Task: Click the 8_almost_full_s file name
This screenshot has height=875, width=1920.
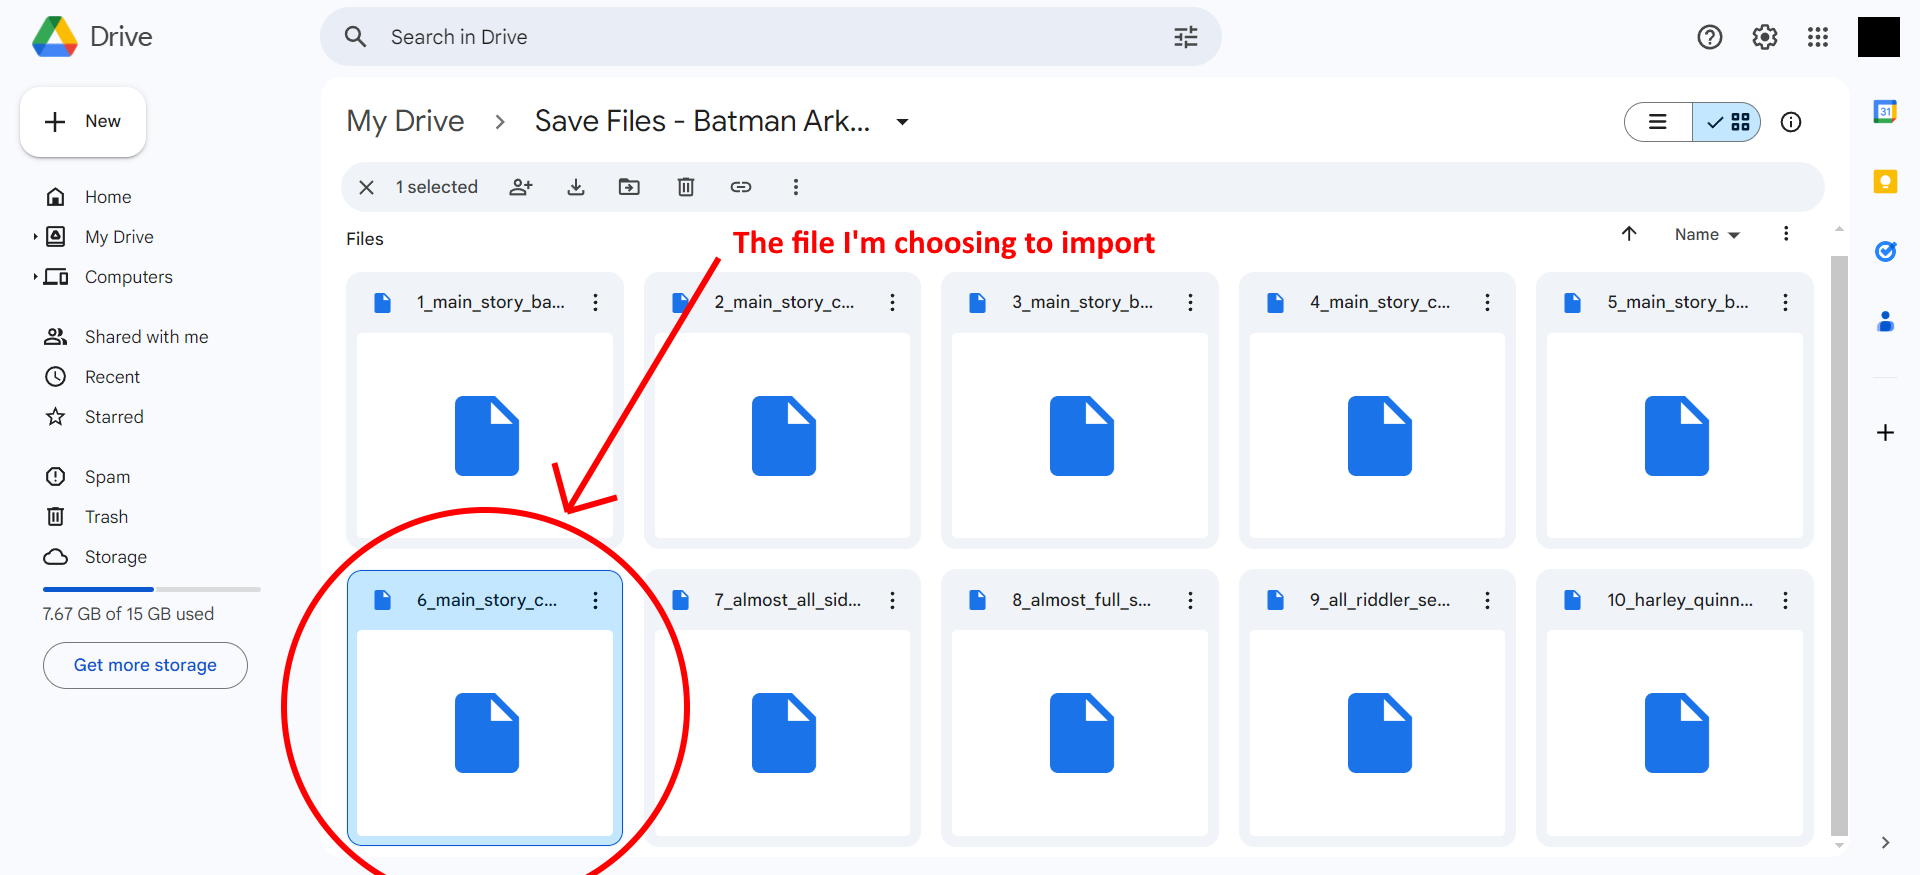Action: click(x=1081, y=600)
